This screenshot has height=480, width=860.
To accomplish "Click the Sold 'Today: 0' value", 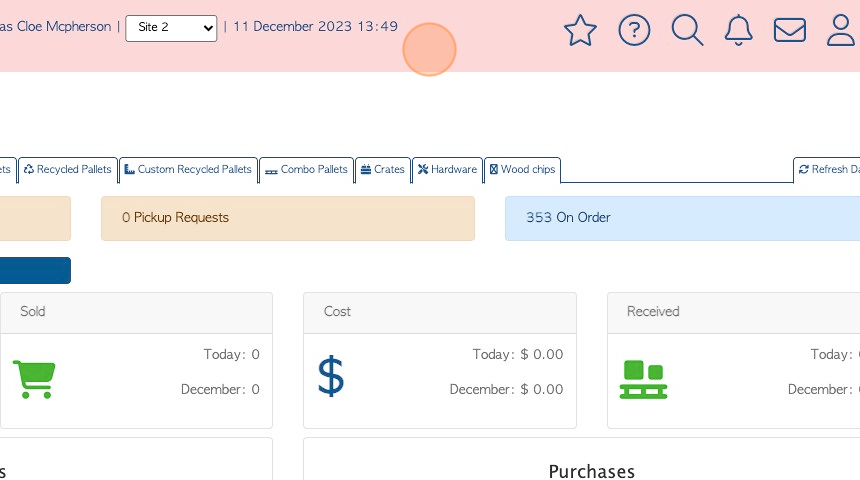I will point(231,354).
